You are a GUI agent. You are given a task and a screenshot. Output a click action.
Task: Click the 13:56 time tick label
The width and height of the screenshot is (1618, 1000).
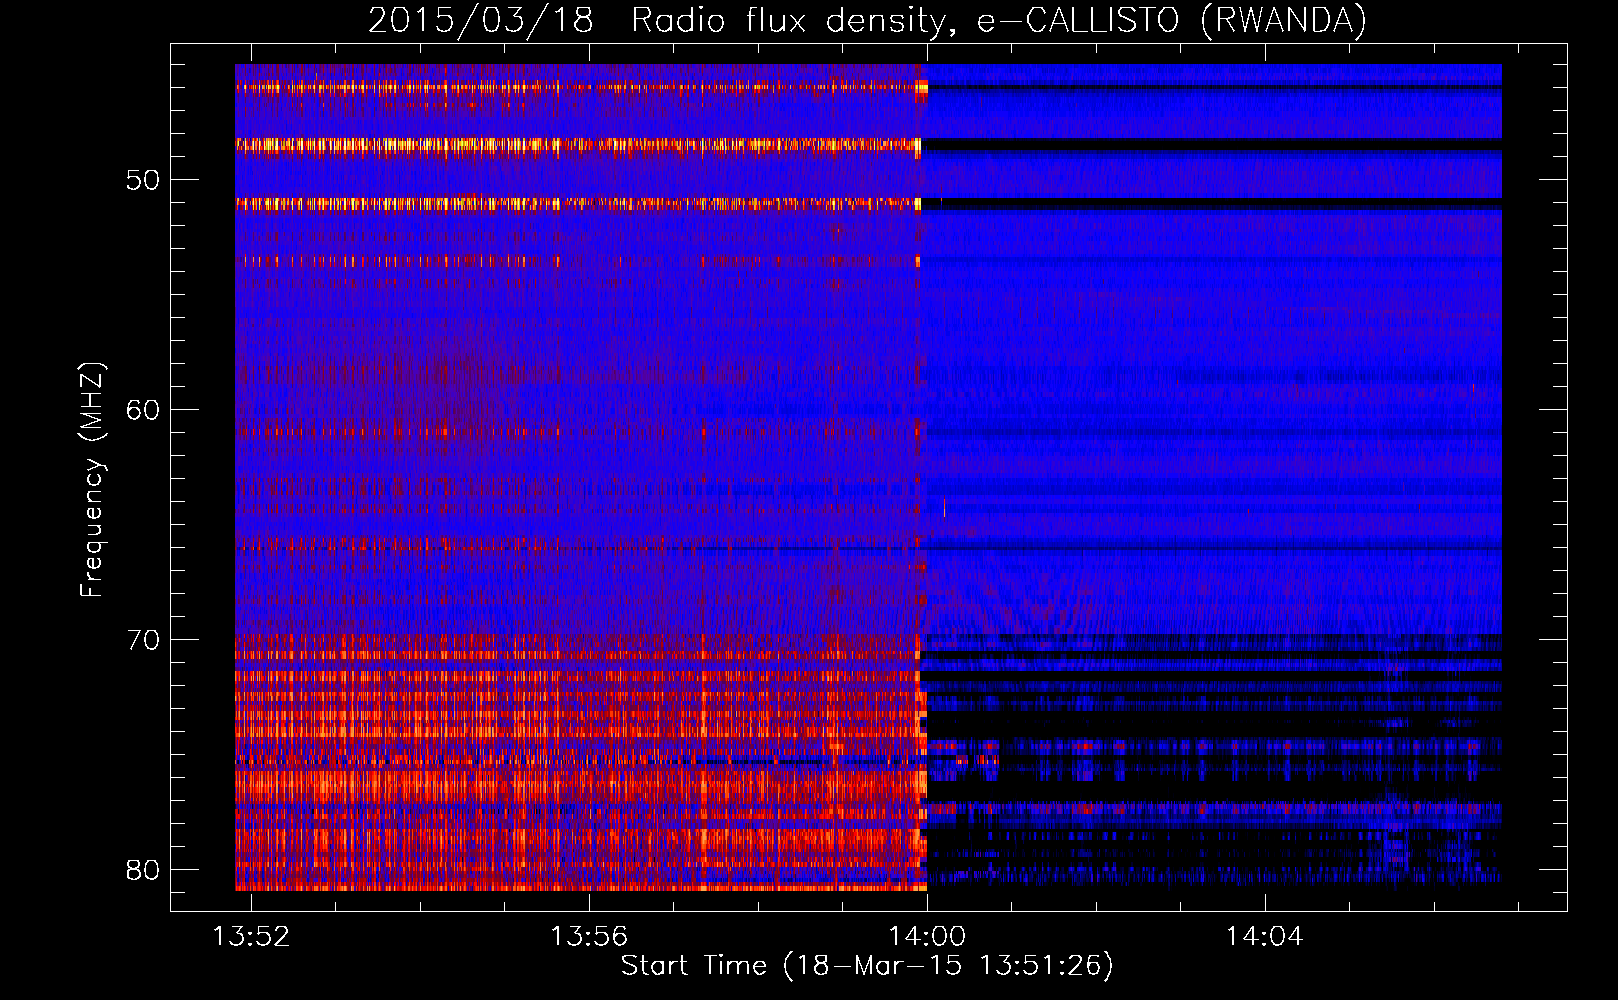click(589, 936)
